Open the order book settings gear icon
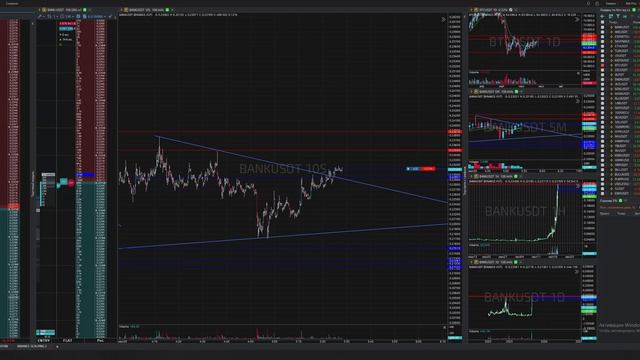Viewport: 640px width, 360px height. pyautogui.click(x=78, y=17)
